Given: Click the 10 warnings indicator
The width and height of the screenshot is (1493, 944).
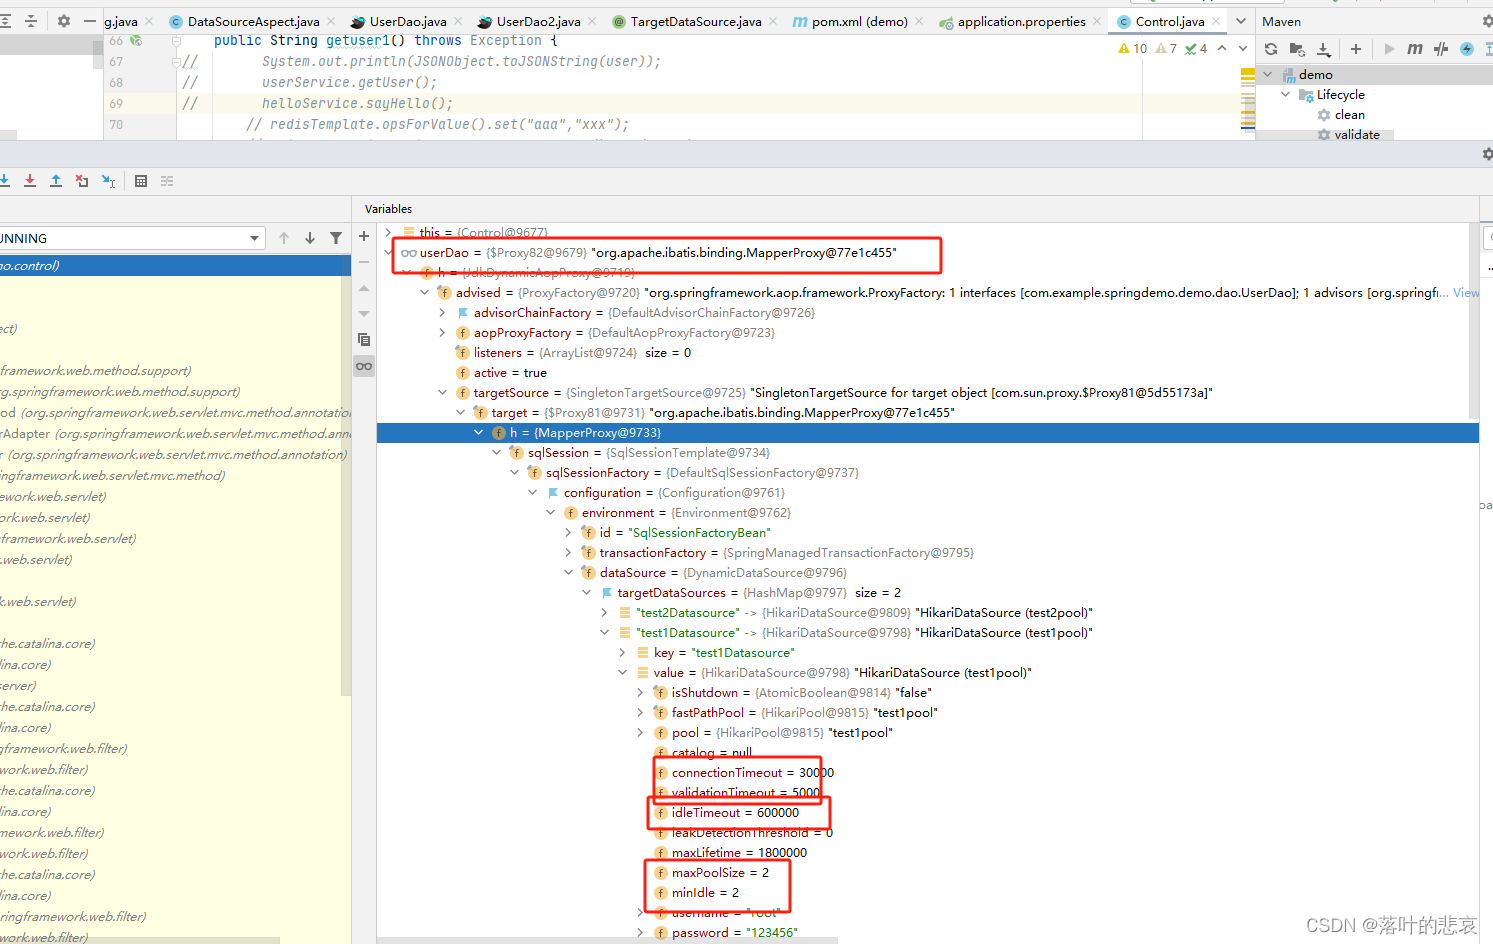Looking at the screenshot, I should pos(1133,48).
